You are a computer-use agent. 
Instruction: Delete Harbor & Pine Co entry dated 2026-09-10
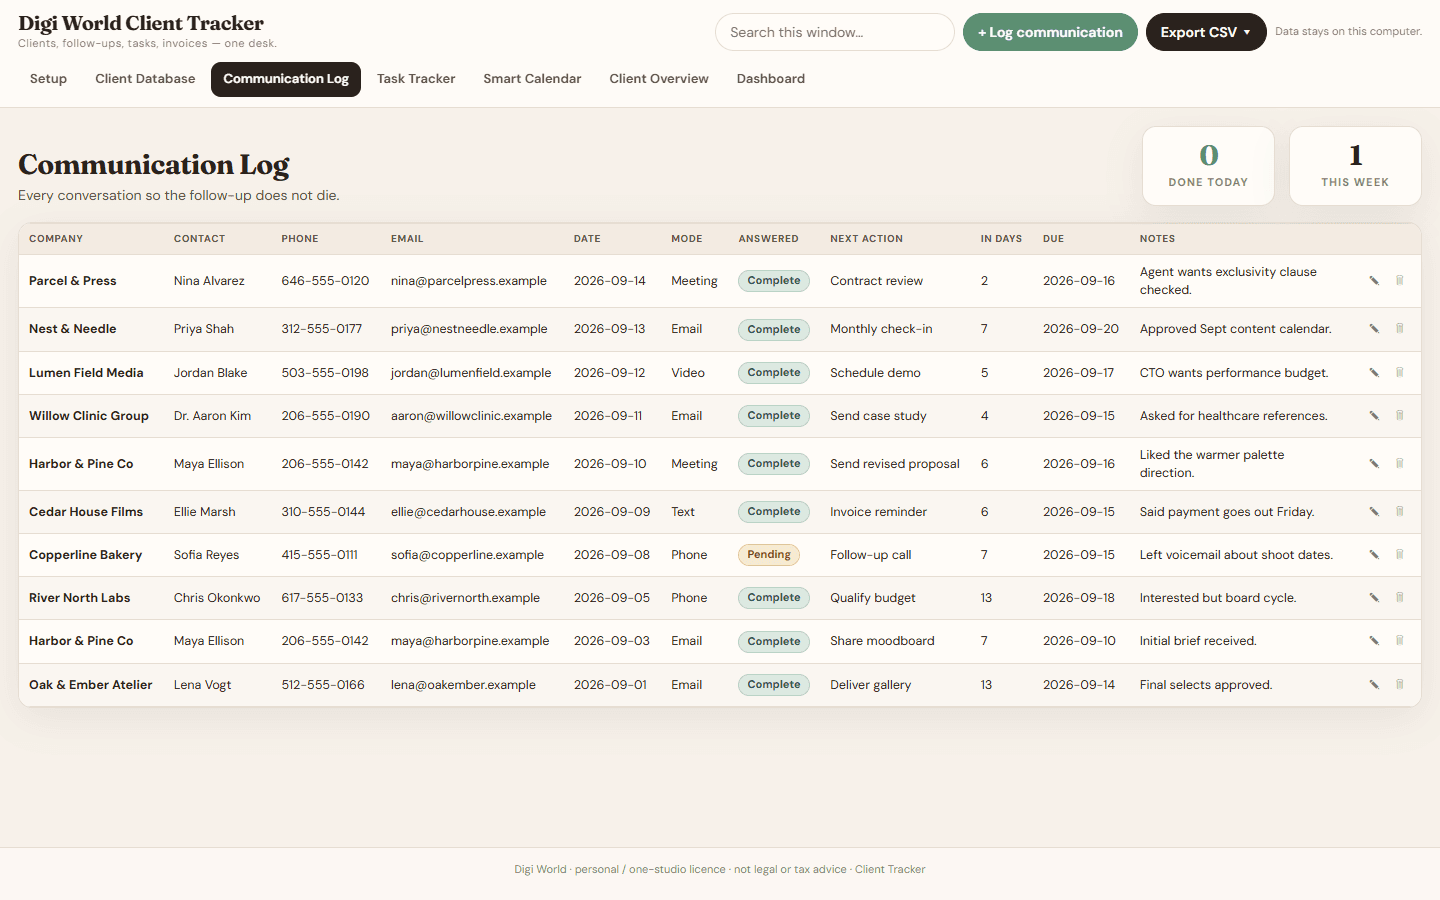[x=1400, y=464]
